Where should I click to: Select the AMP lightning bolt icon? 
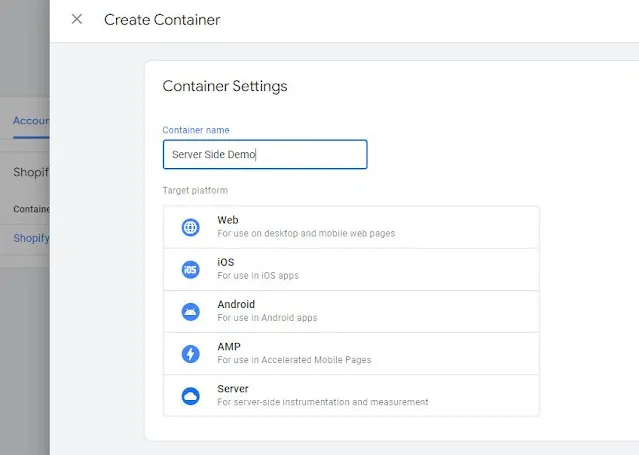tap(190, 354)
